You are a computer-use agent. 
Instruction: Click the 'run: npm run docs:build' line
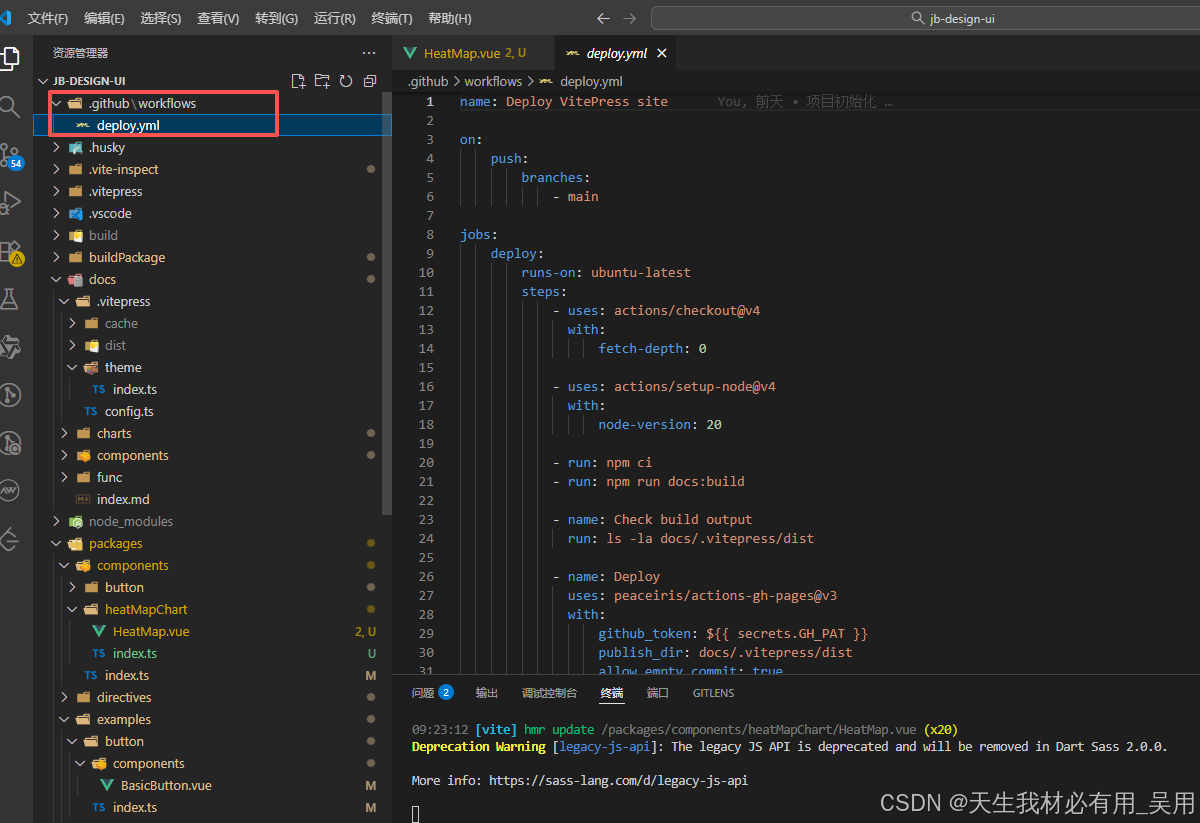[656, 481]
